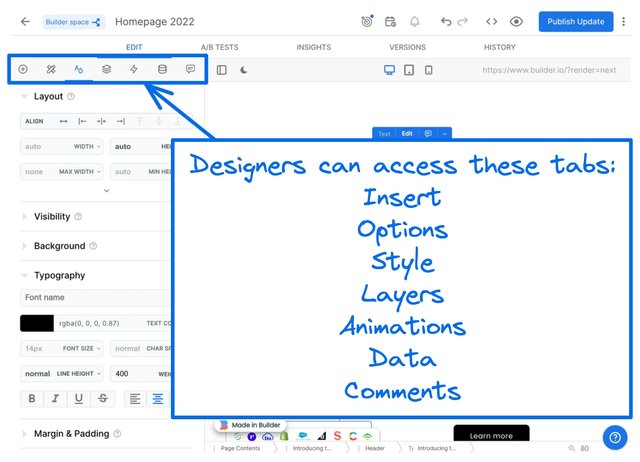Open the WIDTH unit dropdown
The image size is (640, 462).
(87, 147)
